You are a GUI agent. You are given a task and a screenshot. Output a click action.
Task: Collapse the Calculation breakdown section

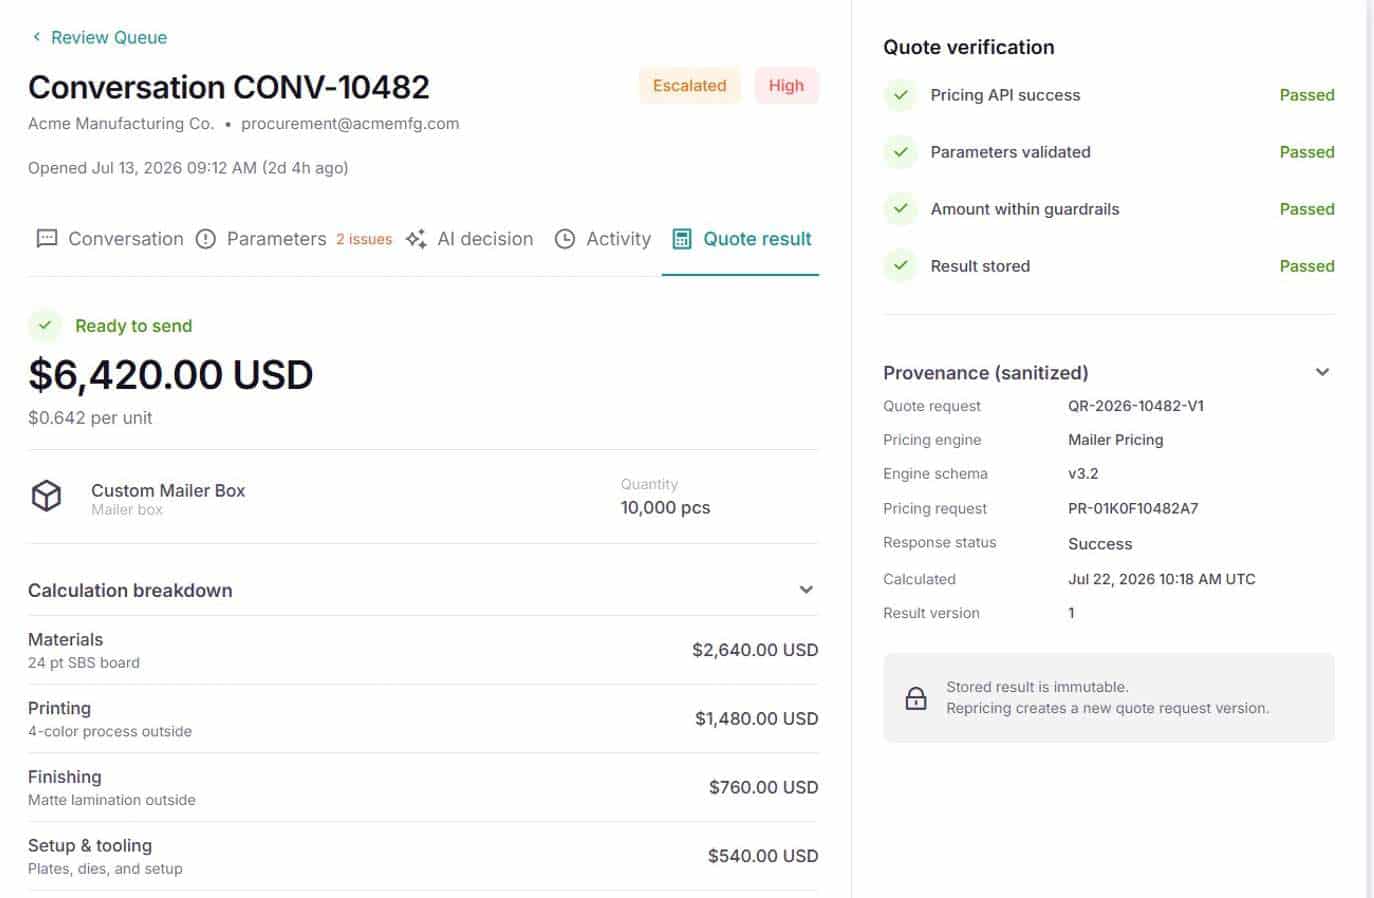click(806, 590)
